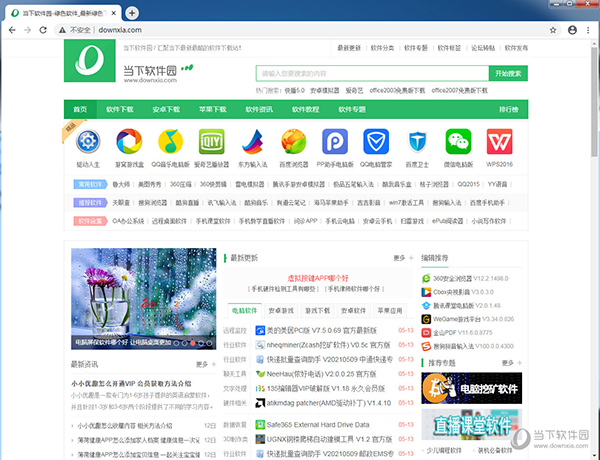
Task: Bookmark this page with star icon
Action: (x=553, y=30)
